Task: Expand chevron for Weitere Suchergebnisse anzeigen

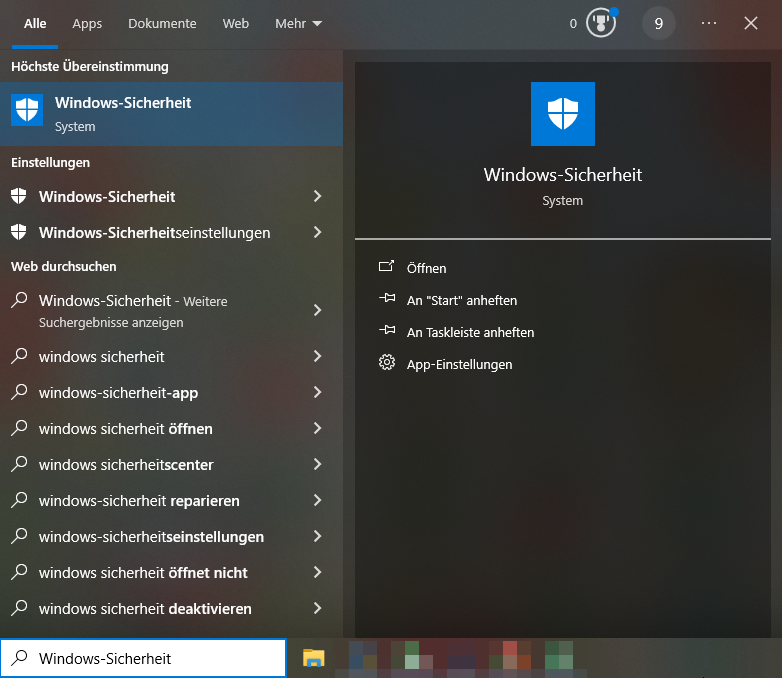Action: (318, 310)
